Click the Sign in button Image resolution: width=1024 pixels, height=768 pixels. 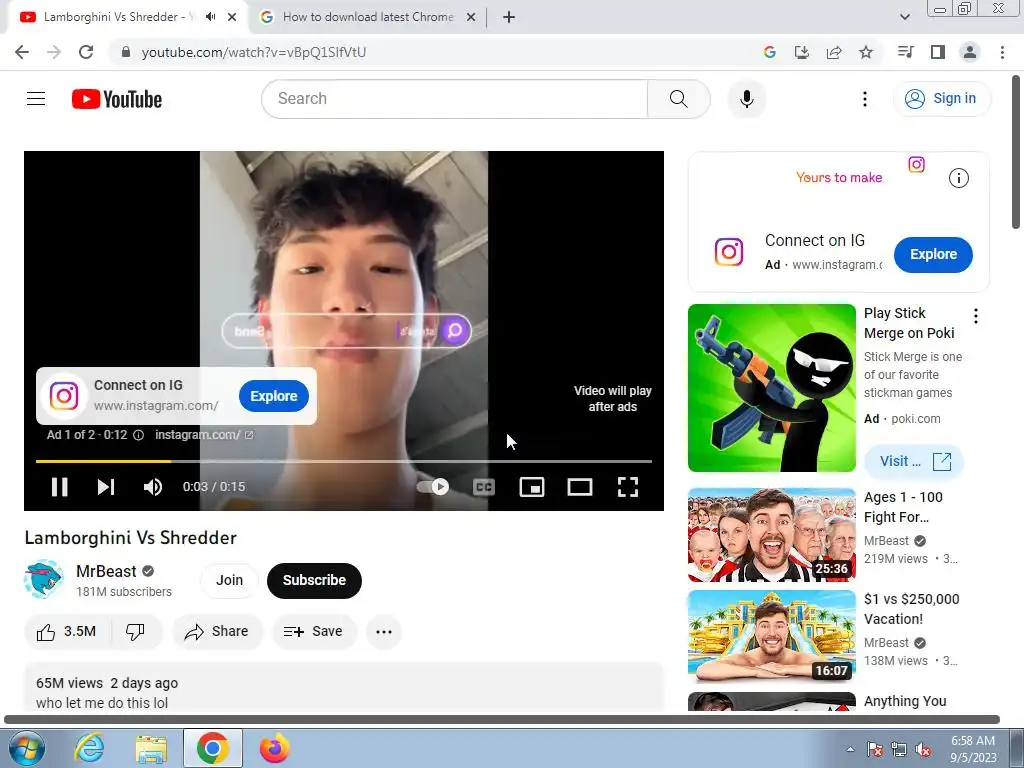[941, 99]
